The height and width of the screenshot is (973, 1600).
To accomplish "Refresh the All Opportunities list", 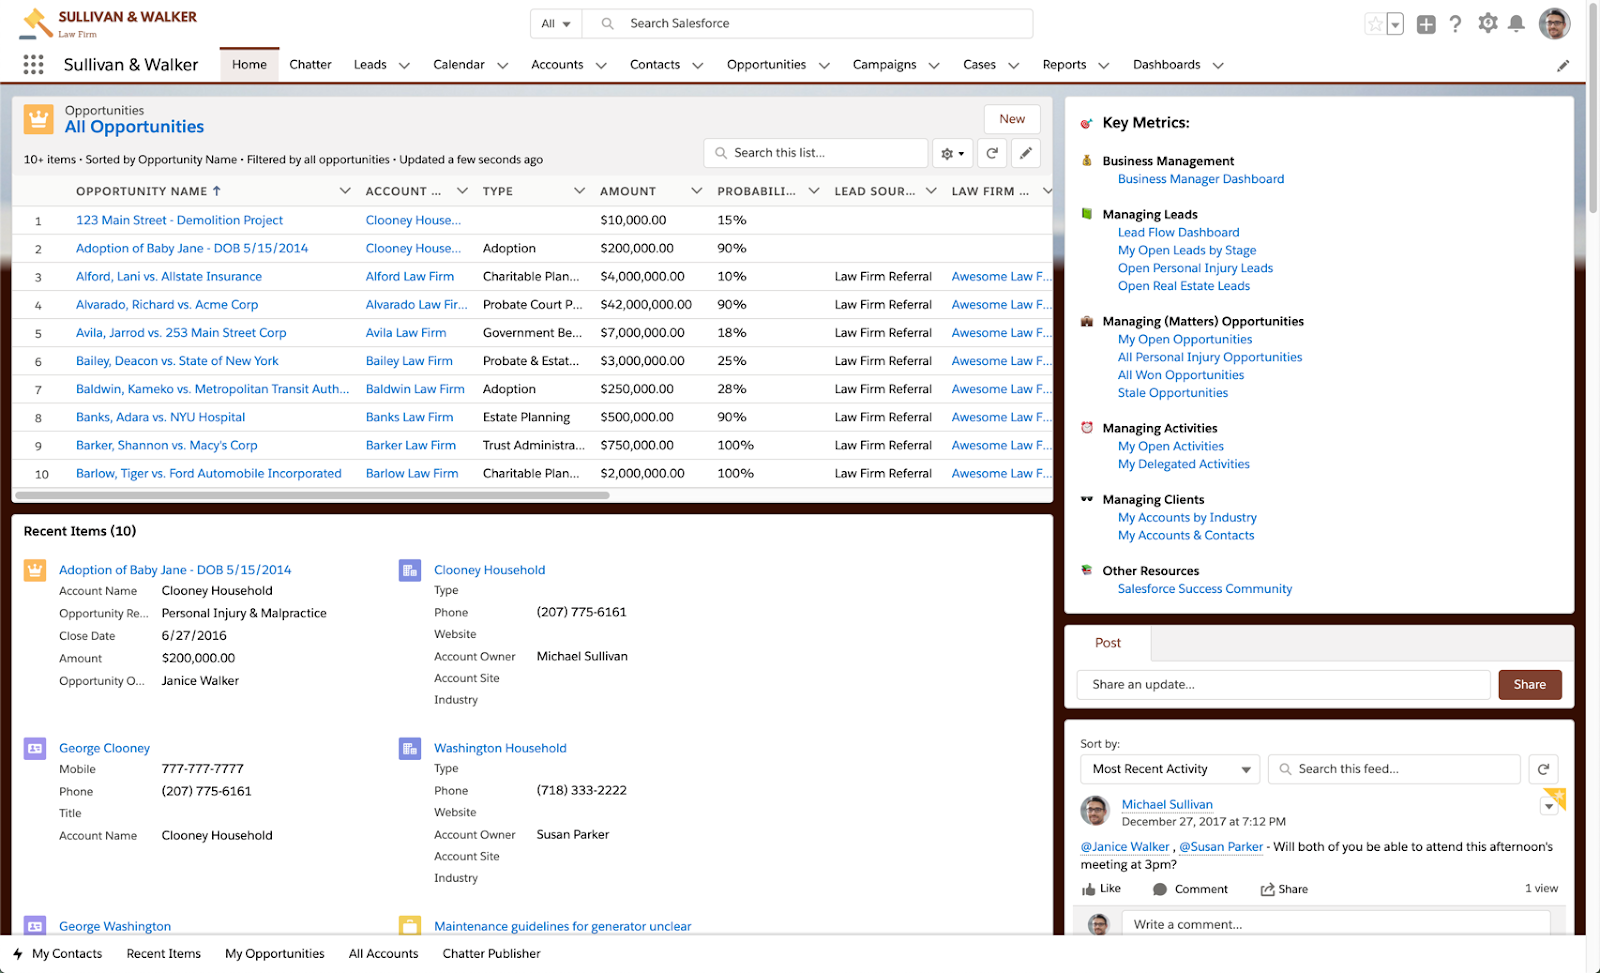I will (992, 153).
